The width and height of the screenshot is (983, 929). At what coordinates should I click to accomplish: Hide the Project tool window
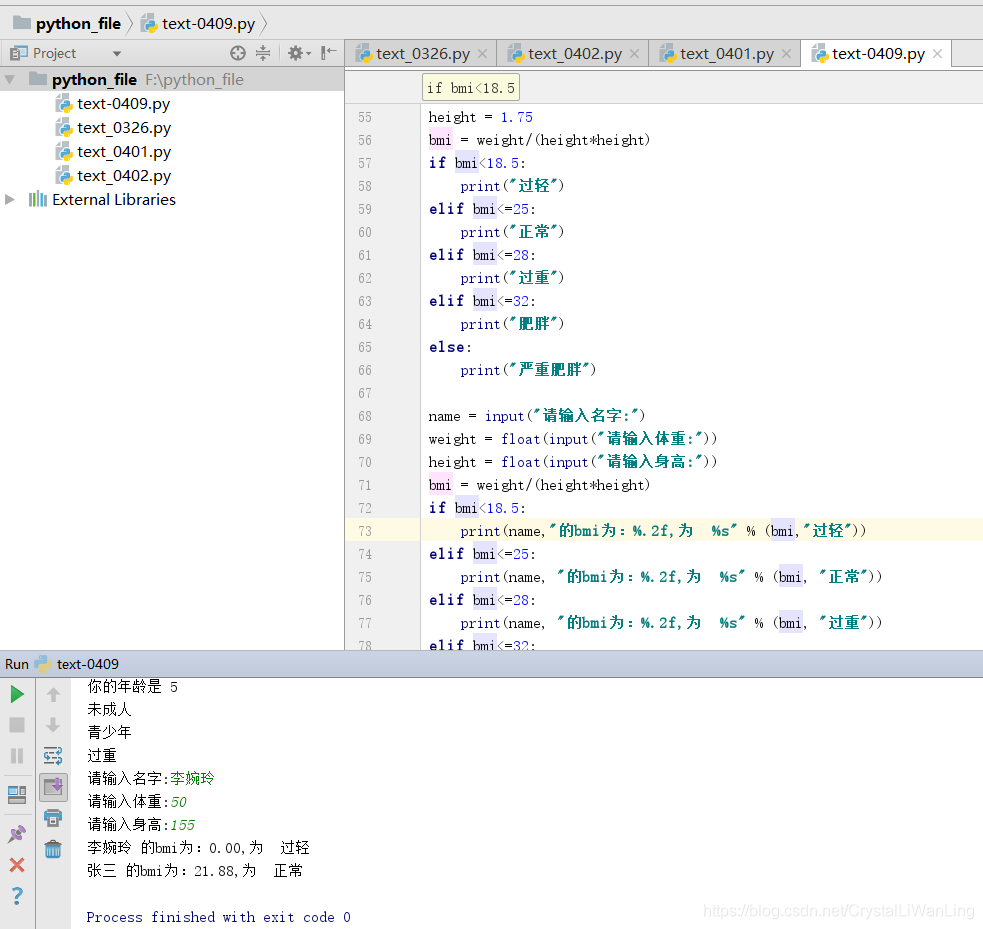[x=329, y=53]
